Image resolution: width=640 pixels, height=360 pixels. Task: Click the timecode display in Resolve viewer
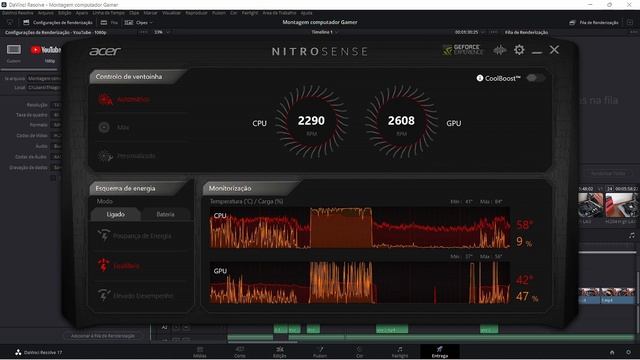(x=467, y=32)
